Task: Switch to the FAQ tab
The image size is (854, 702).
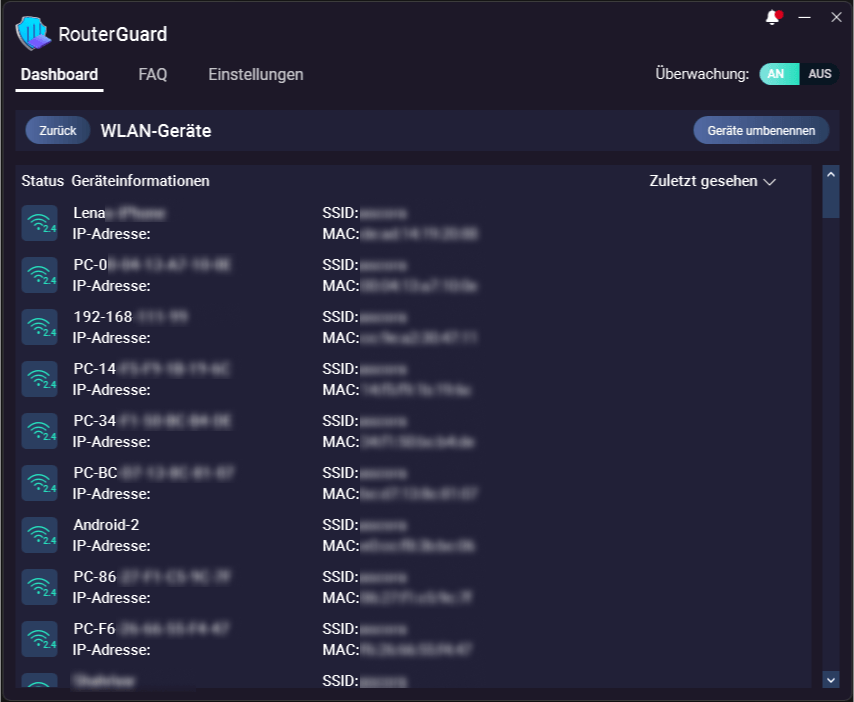Action: 153,74
